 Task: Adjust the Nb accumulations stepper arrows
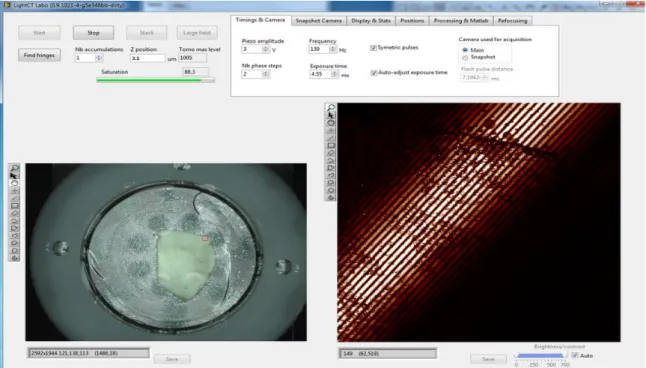(98, 58)
